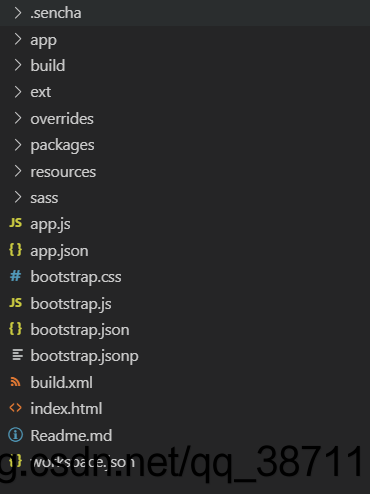Expand the packages folder arrow
Viewport: 370px width, 494px height.
[x=18, y=145]
